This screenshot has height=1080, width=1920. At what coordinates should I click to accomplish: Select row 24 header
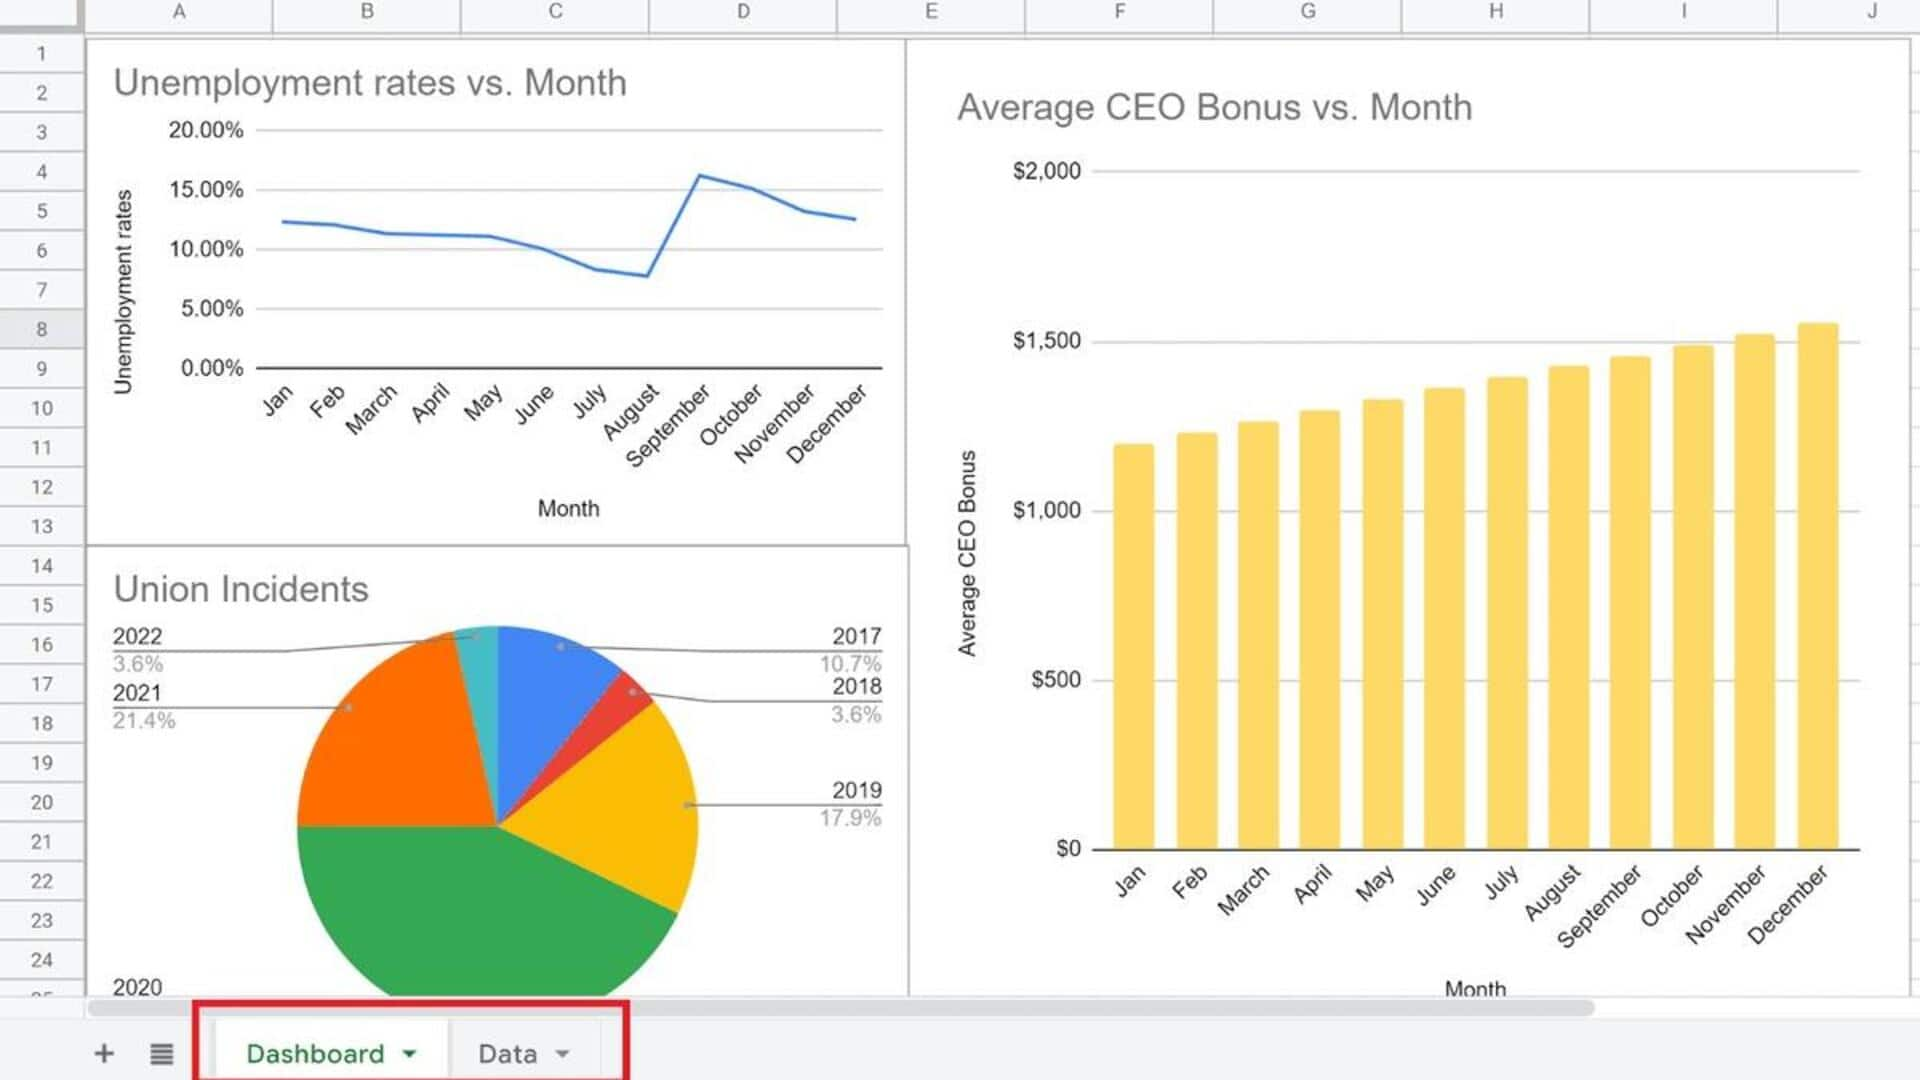coord(41,960)
